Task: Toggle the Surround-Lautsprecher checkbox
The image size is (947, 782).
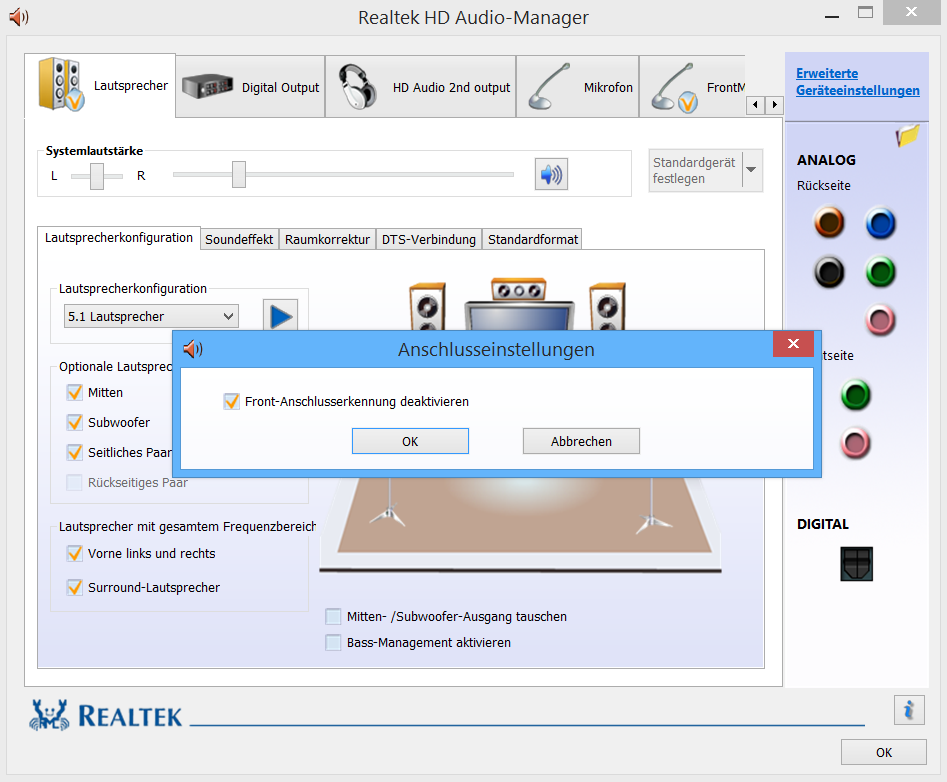Action: (x=74, y=587)
